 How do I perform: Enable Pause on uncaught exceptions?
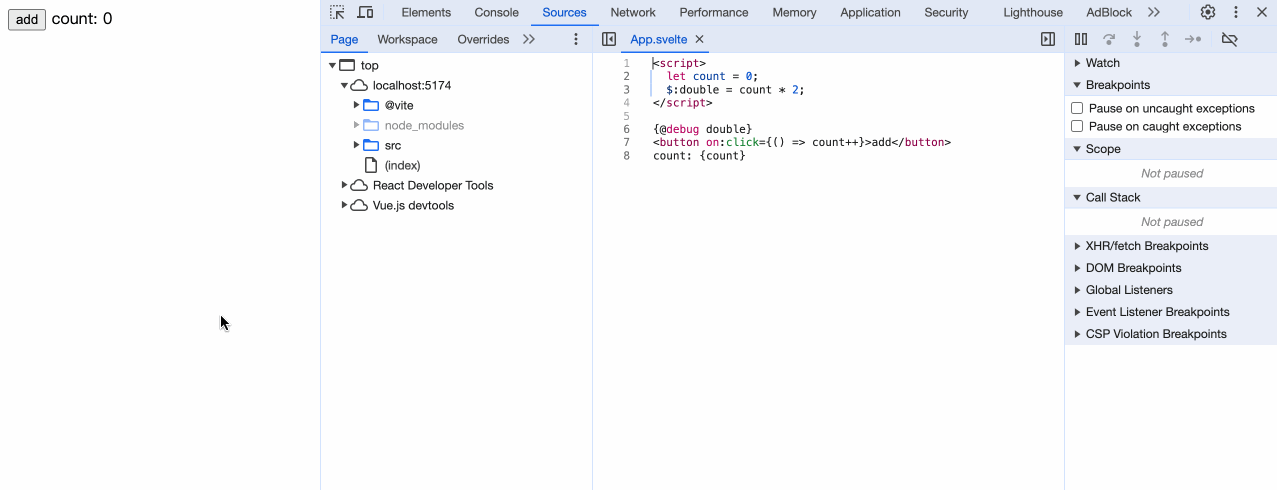(1077, 108)
